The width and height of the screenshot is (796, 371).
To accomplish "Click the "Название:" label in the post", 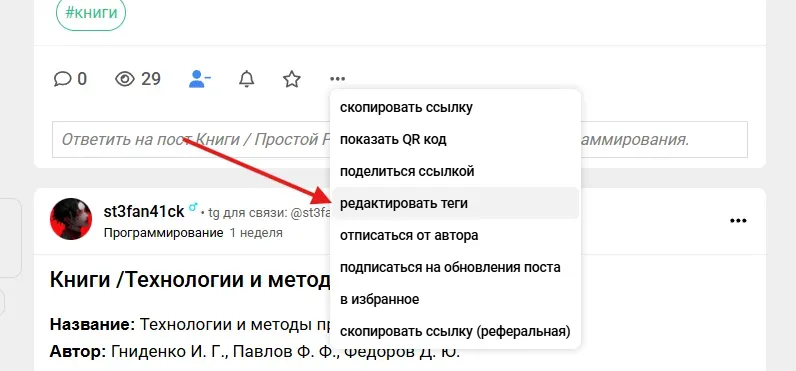I will click(92, 324).
